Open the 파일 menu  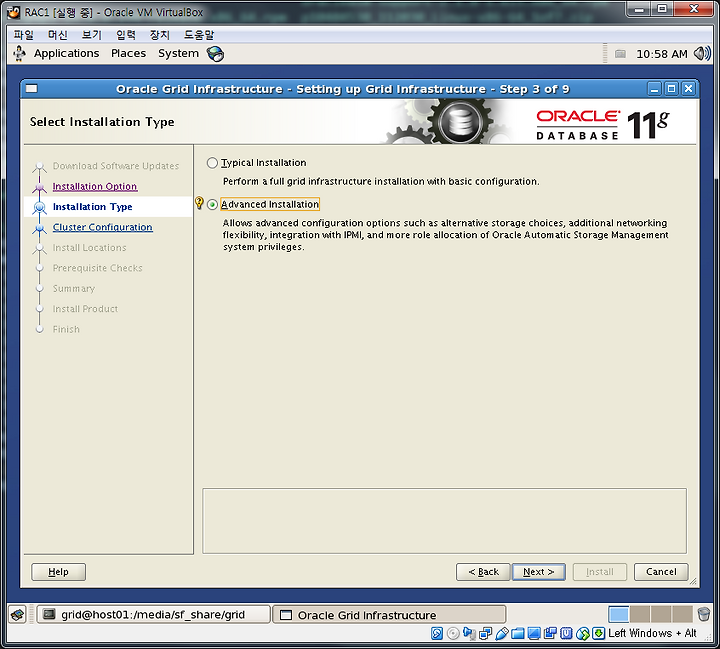tap(23, 34)
